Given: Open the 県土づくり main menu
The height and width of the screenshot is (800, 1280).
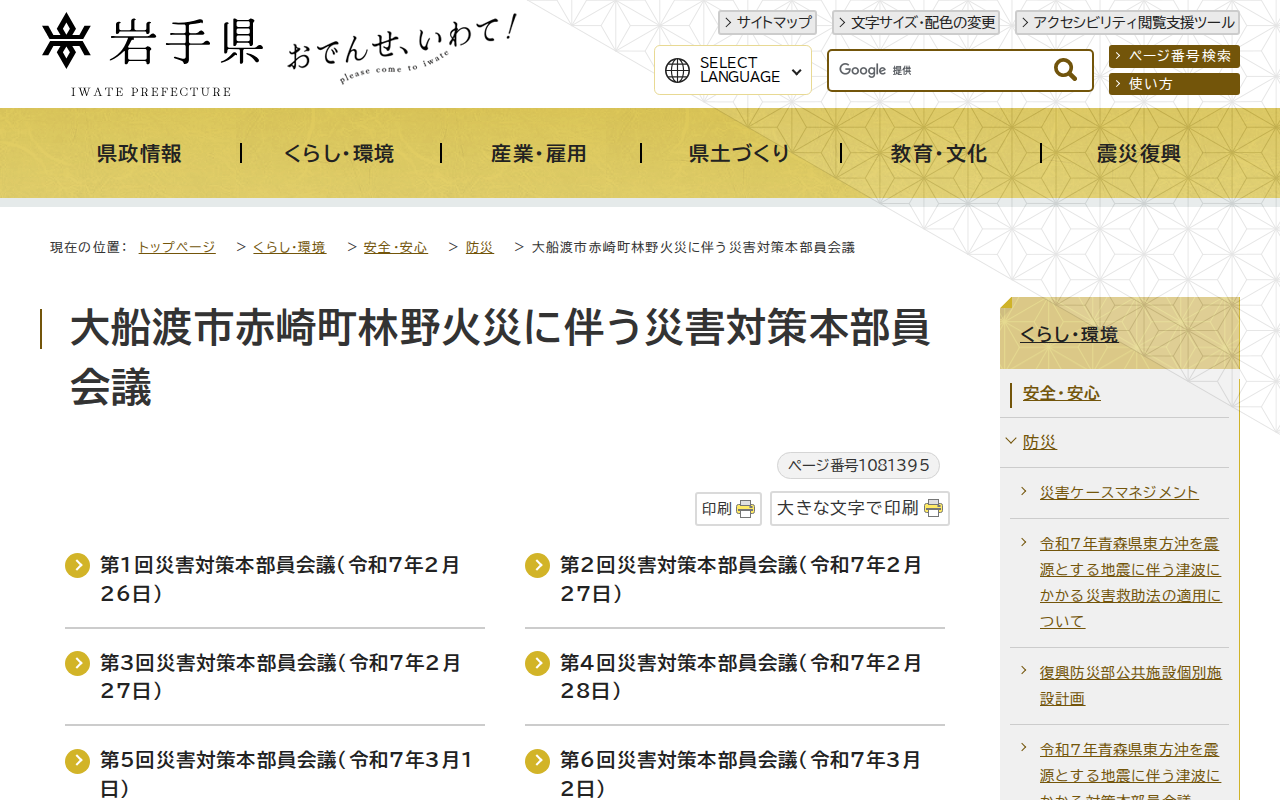Looking at the screenshot, I should tap(740, 154).
